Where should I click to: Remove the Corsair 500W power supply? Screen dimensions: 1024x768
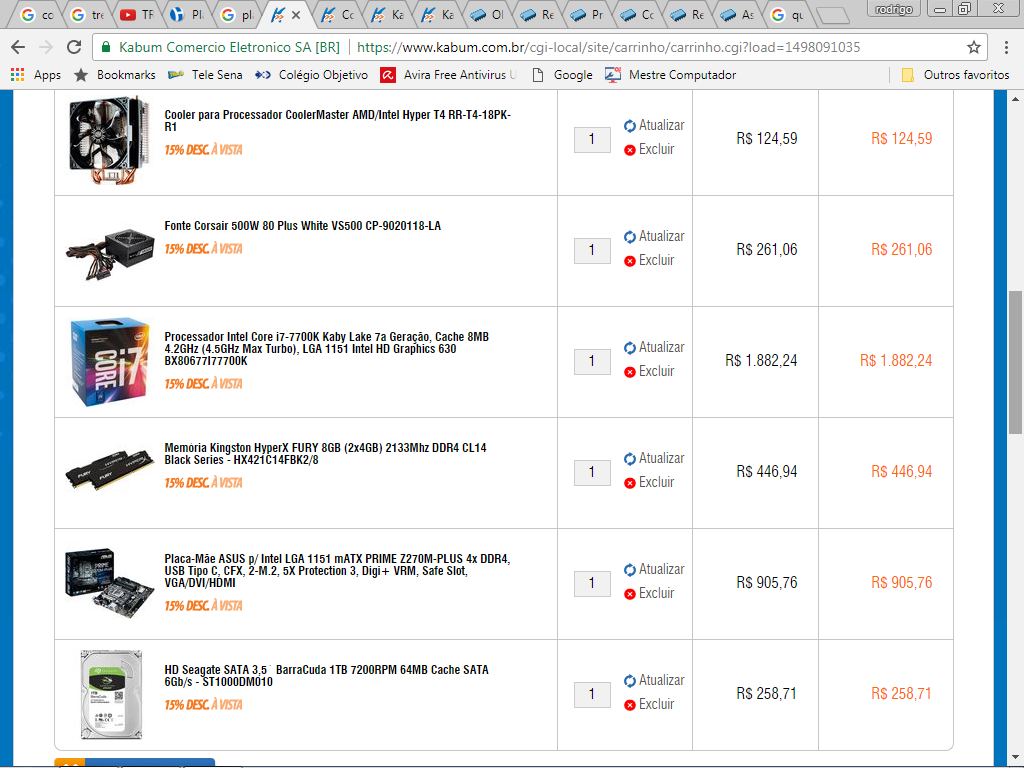pos(648,261)
